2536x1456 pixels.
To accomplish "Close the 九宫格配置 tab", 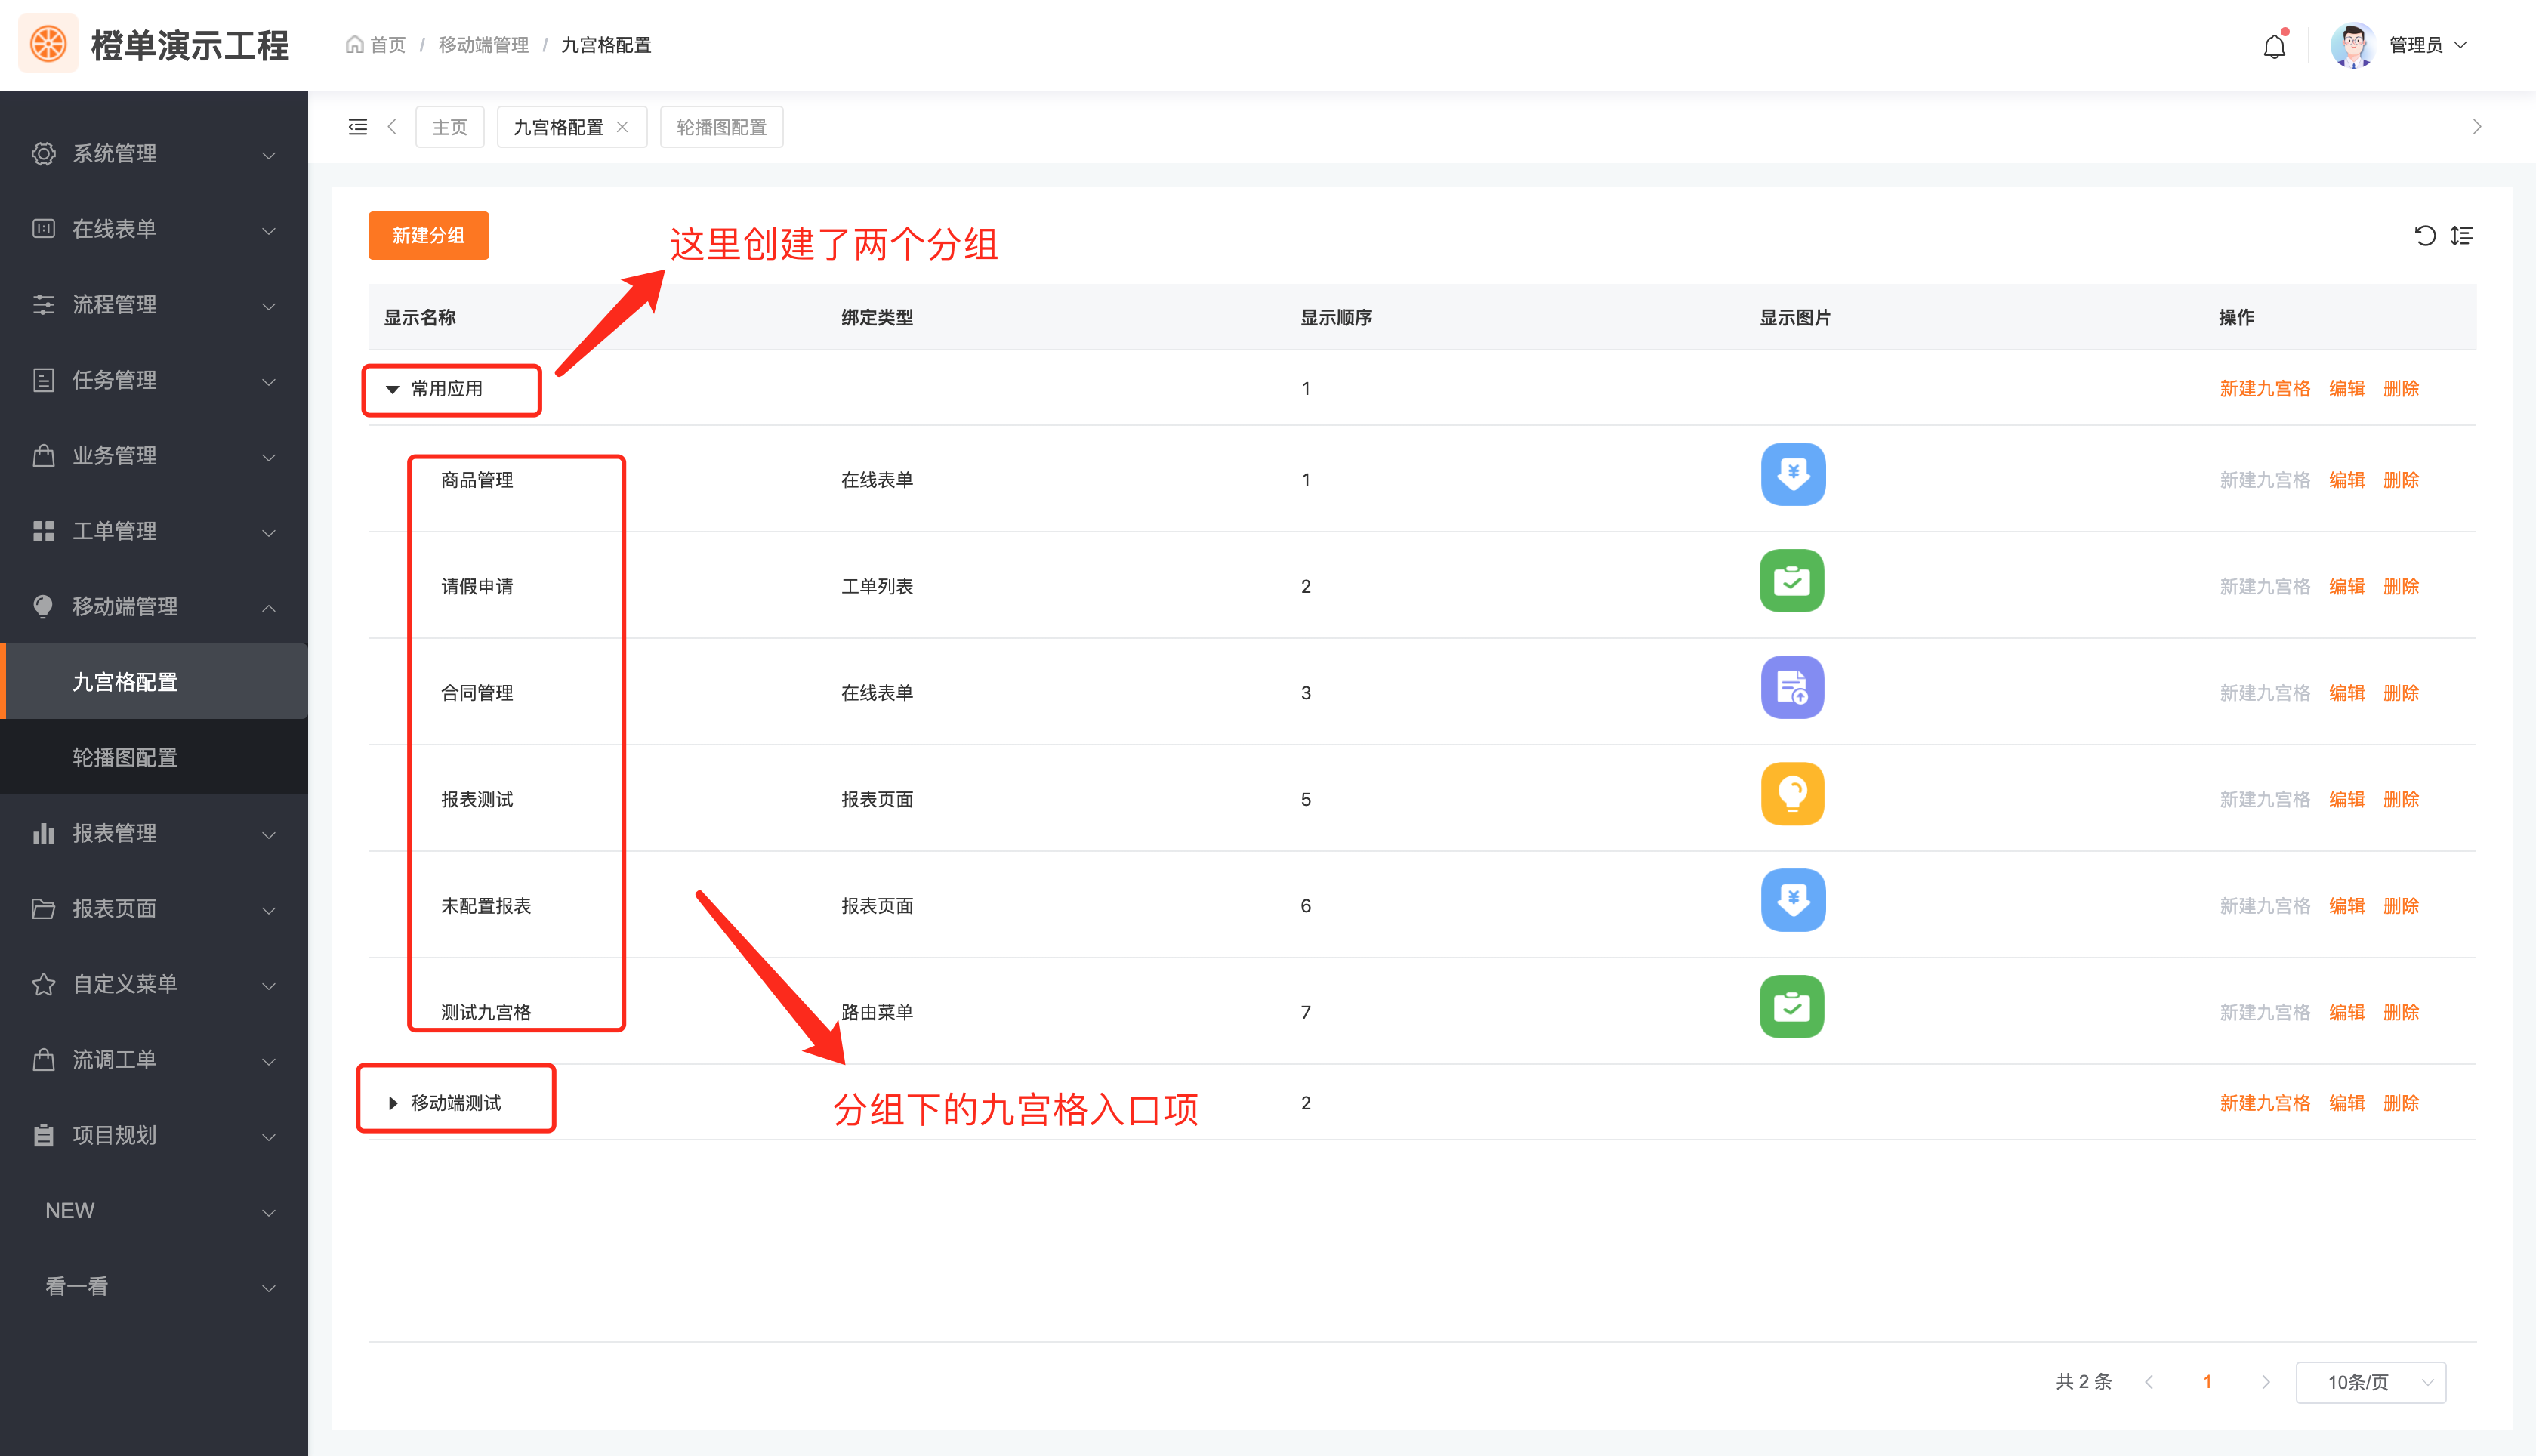I will (x=622, y=127).
